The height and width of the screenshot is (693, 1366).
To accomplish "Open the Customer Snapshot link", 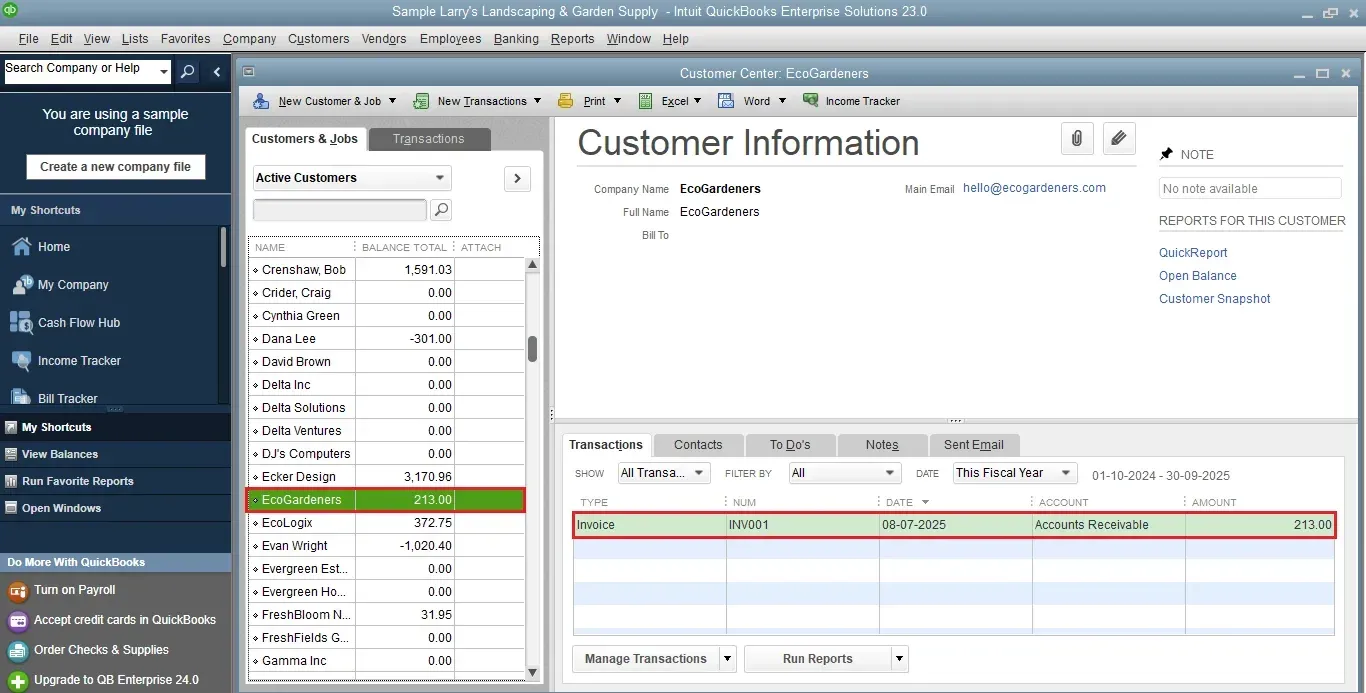I will point(1215,299).
